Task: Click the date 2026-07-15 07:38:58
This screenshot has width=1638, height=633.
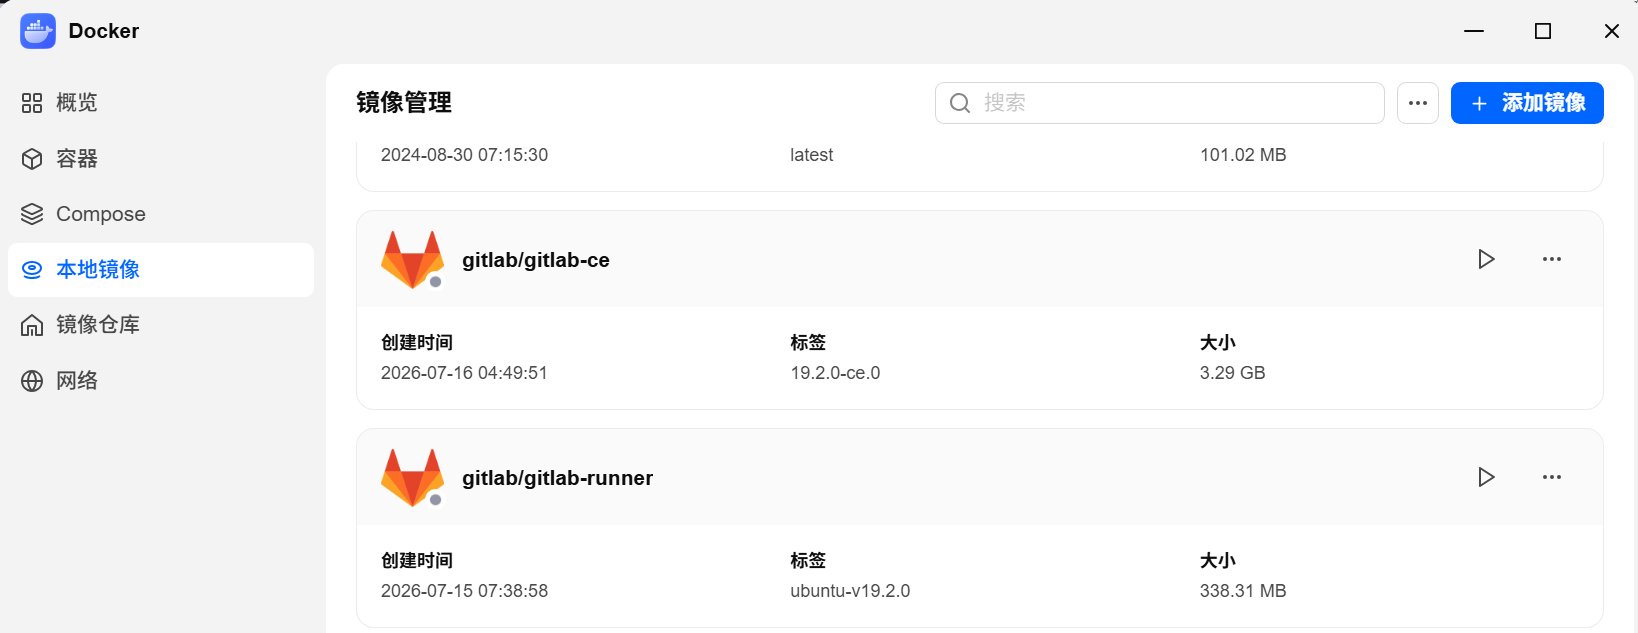Action: 464,591
